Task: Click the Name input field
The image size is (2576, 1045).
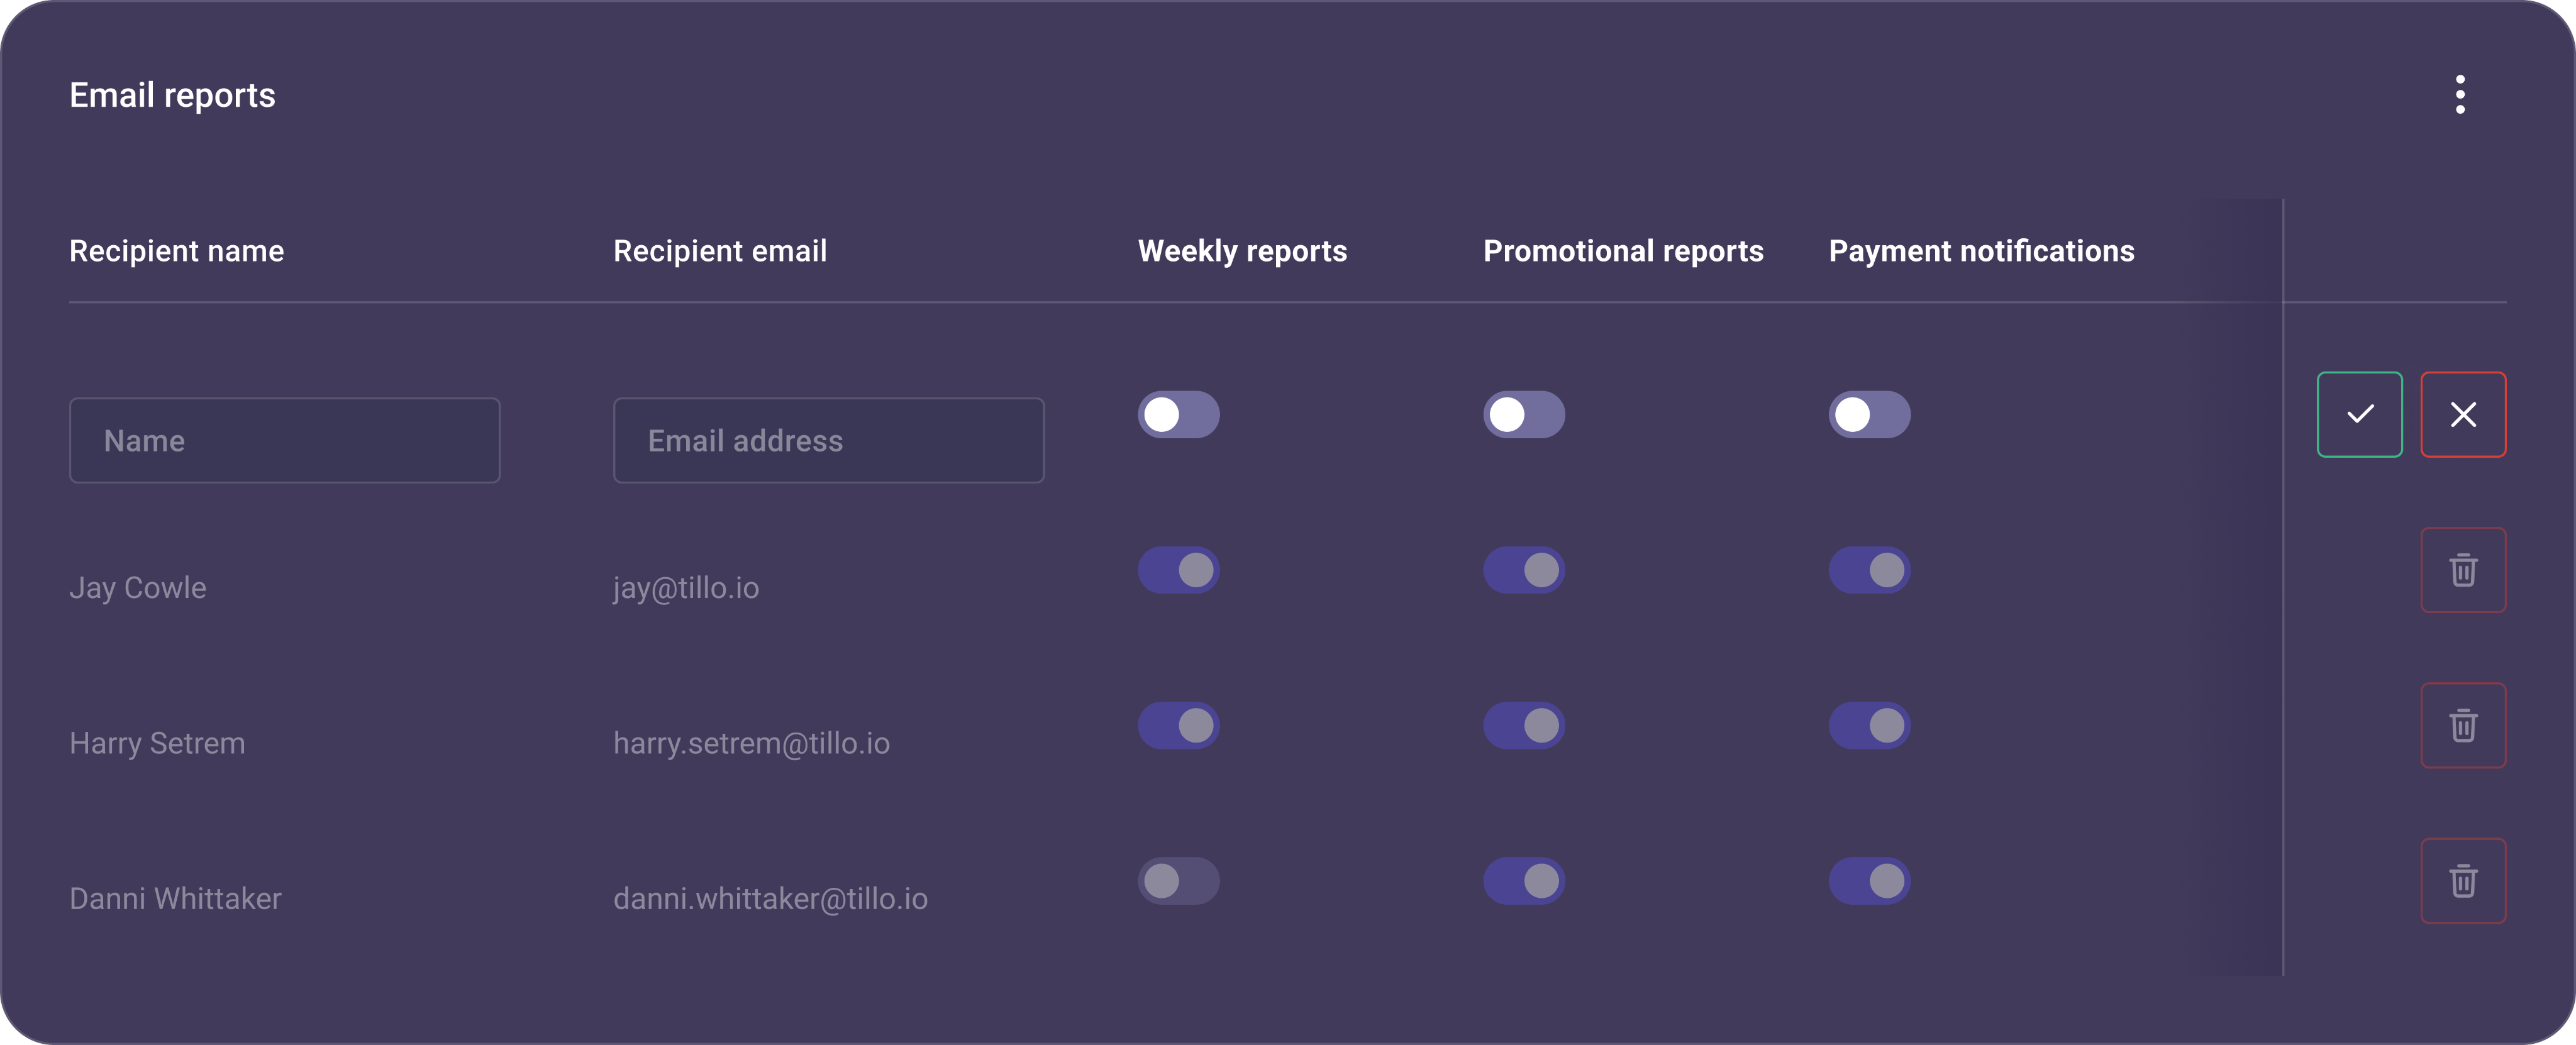Action: [x=285, y=441]
